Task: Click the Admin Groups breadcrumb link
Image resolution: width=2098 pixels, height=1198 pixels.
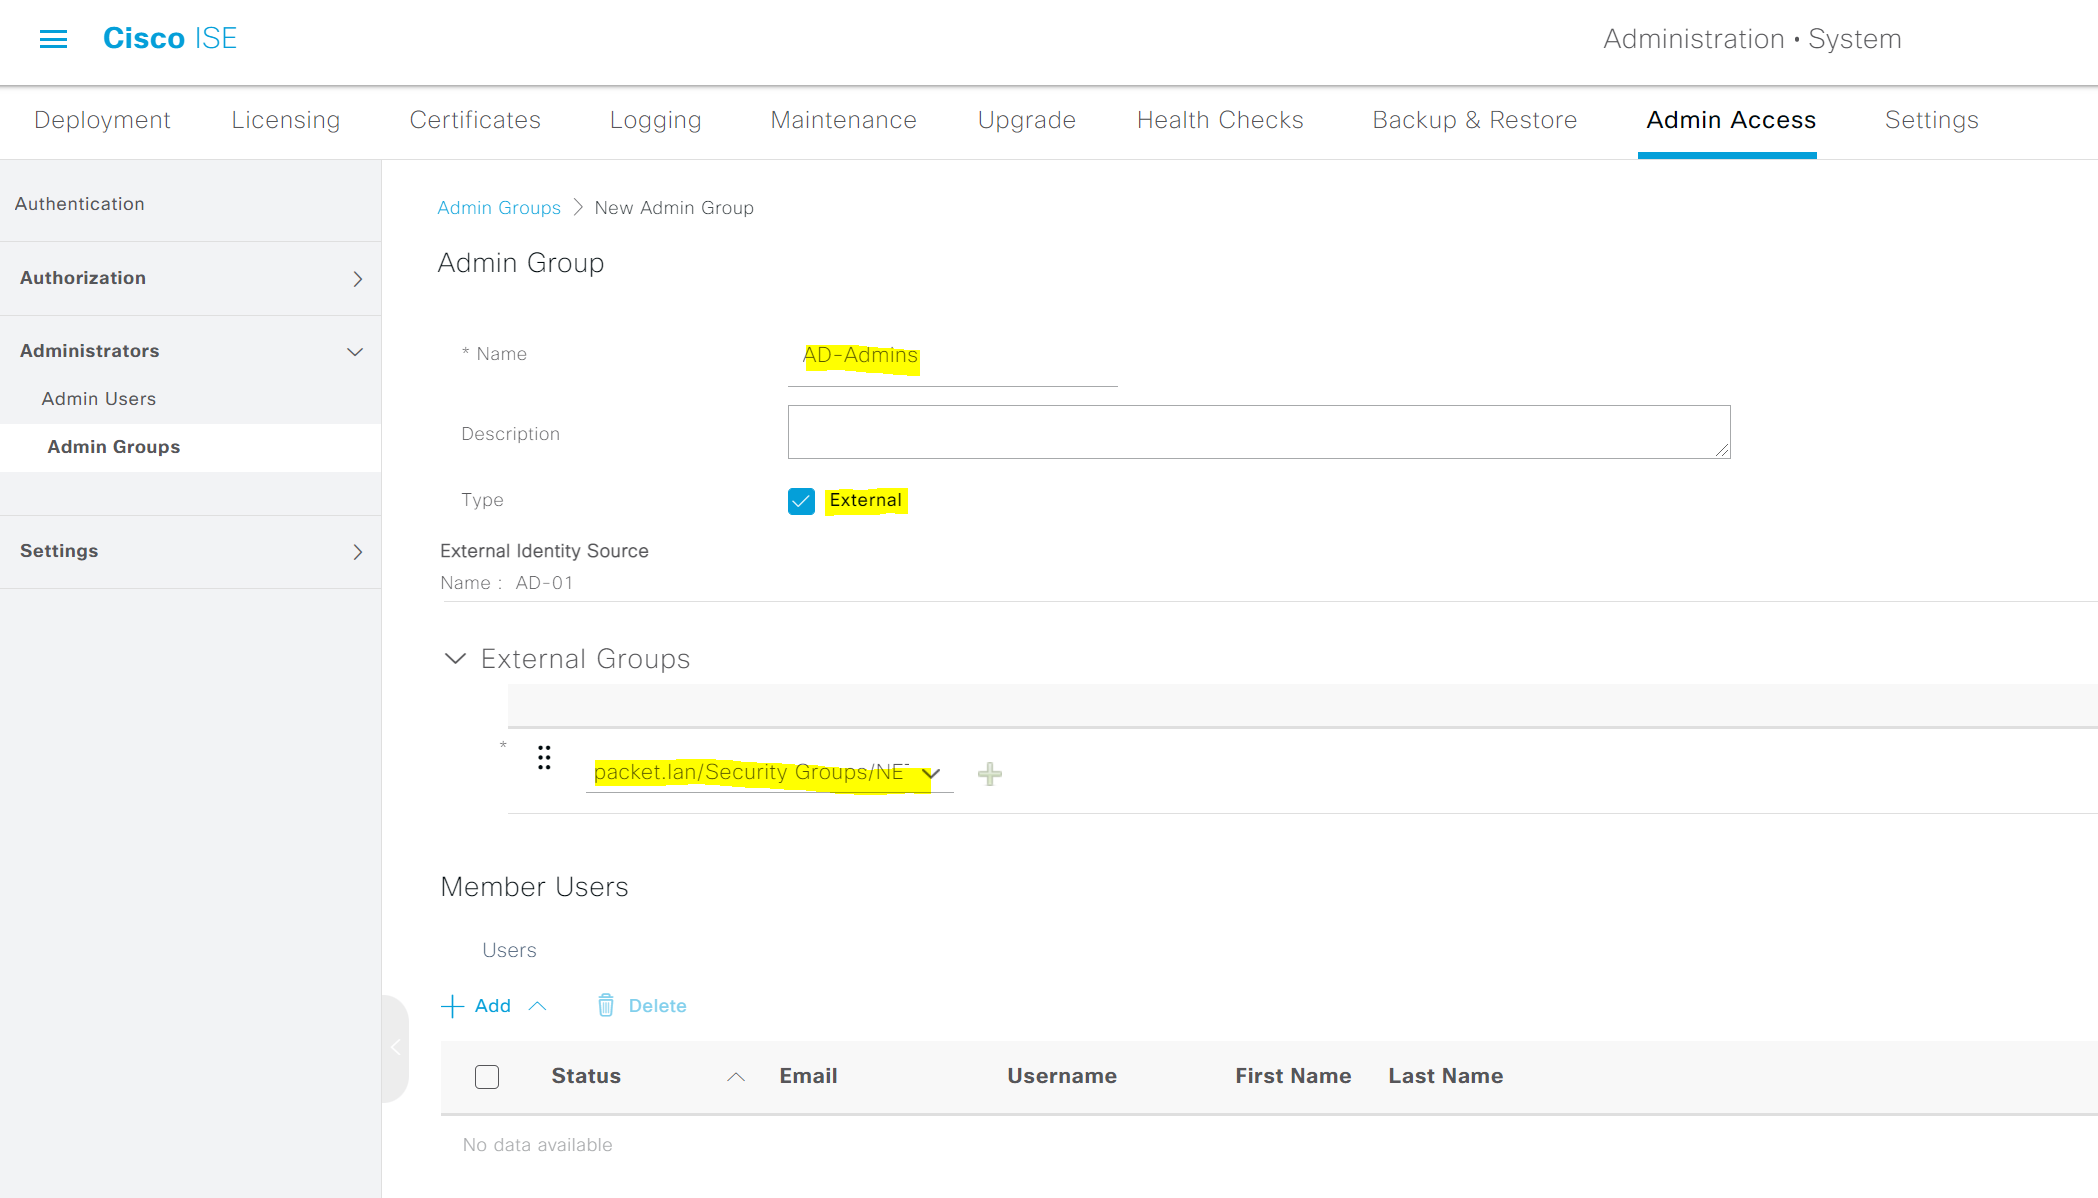Action: pyautogui.click(x=499, y=208)
